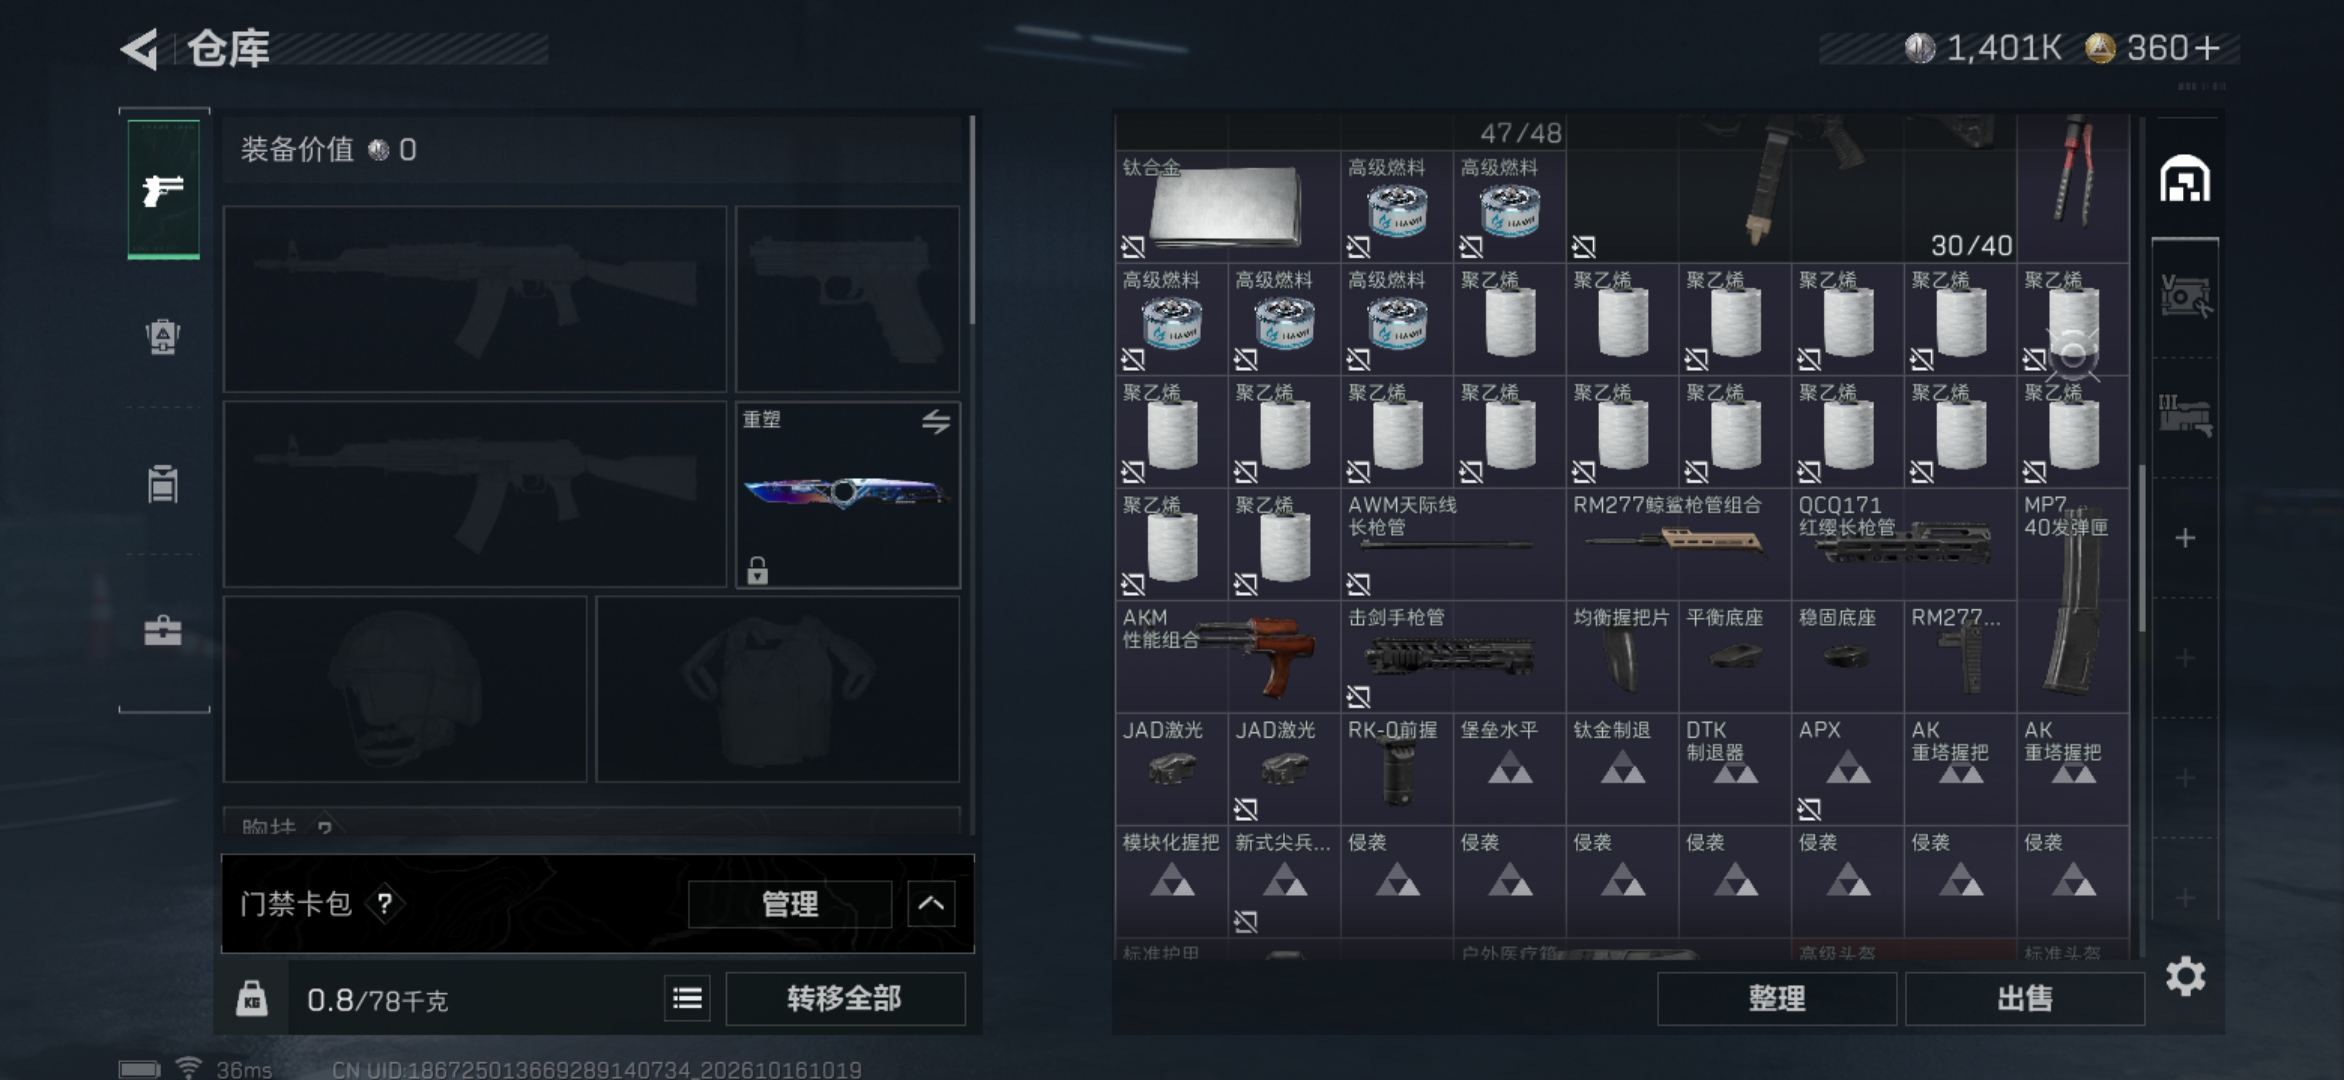Select the 稳固底座 item
The image size is (2344, 1080).
(1848, 656)
